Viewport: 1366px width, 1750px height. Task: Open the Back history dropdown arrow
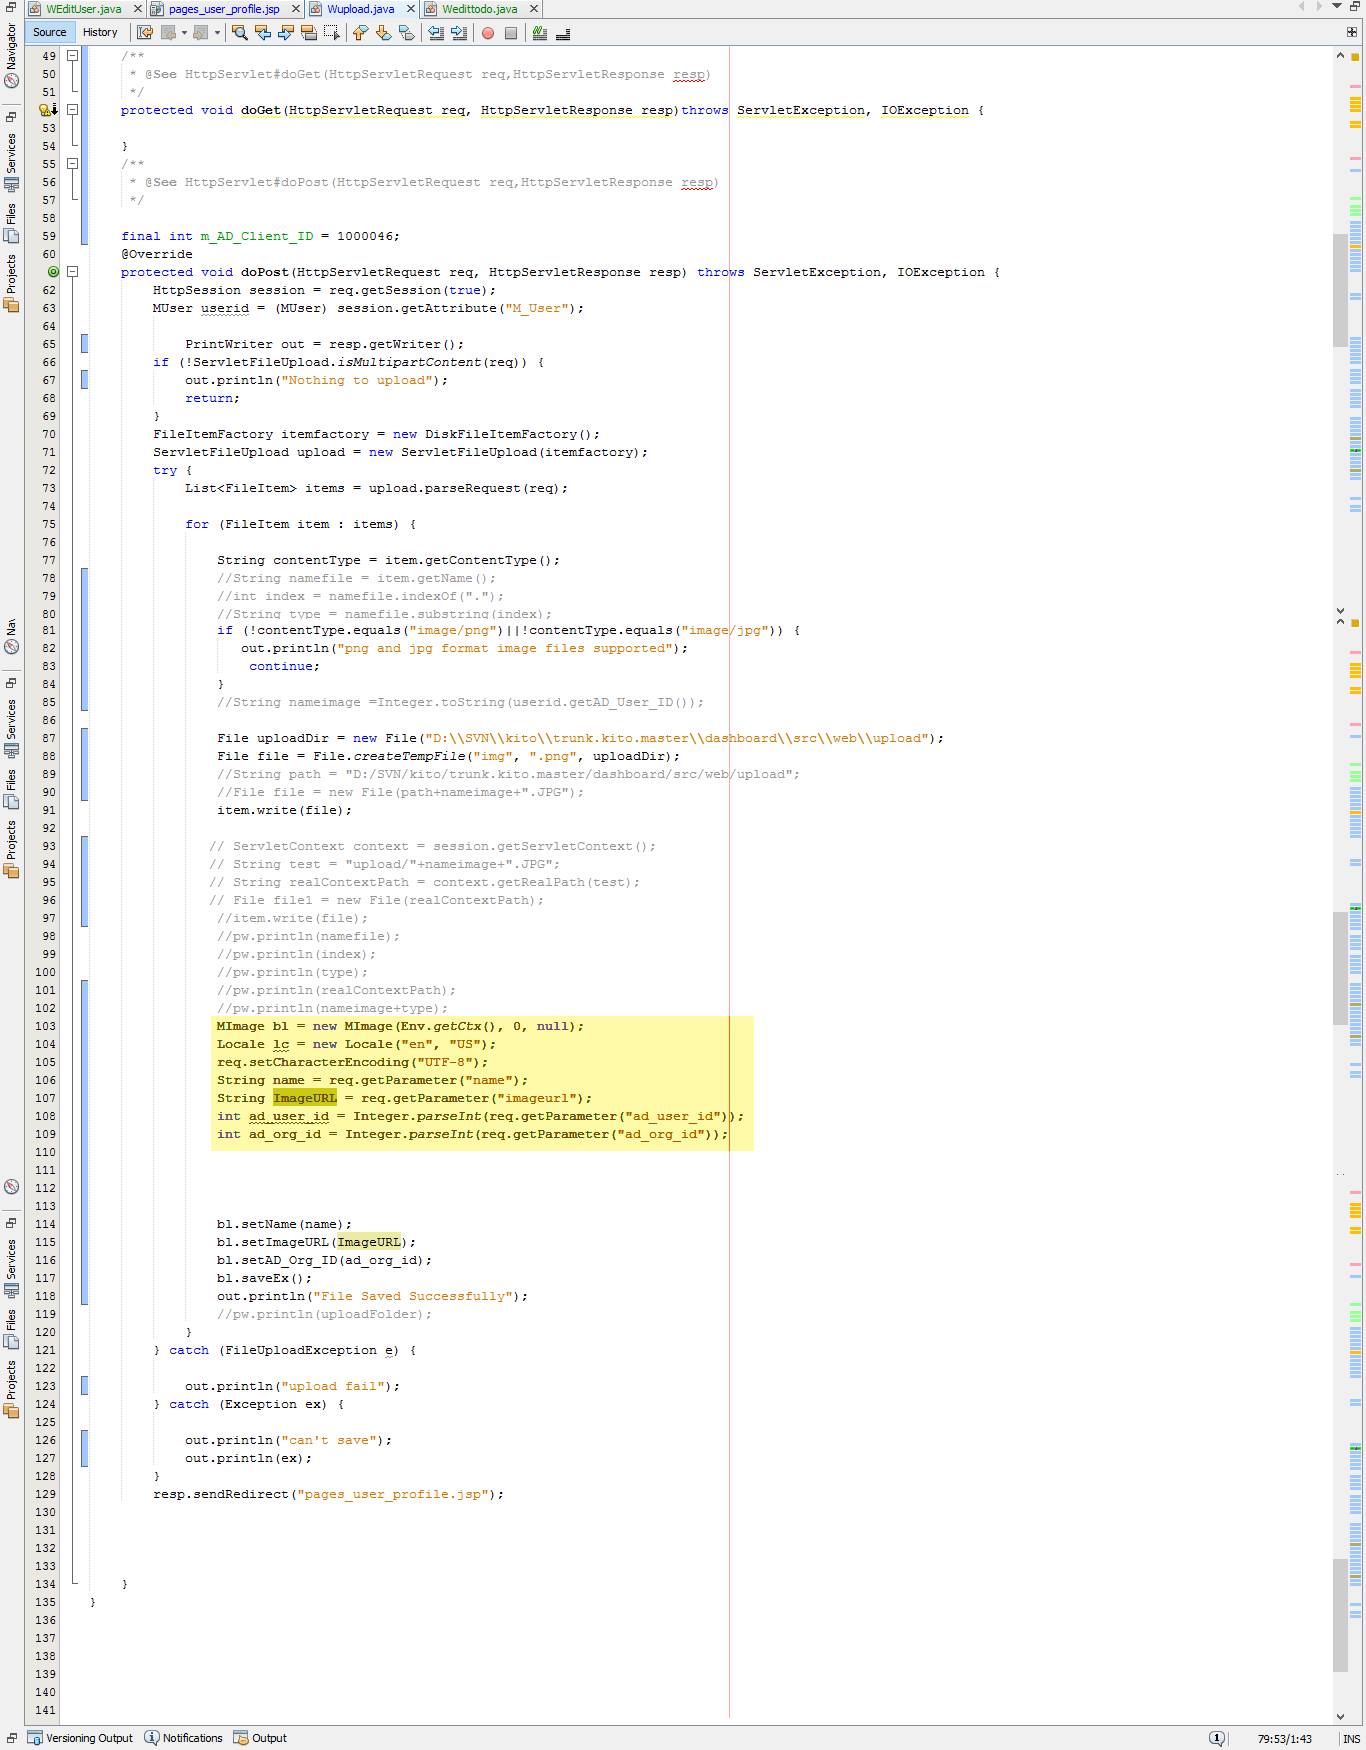pos(184,32)
